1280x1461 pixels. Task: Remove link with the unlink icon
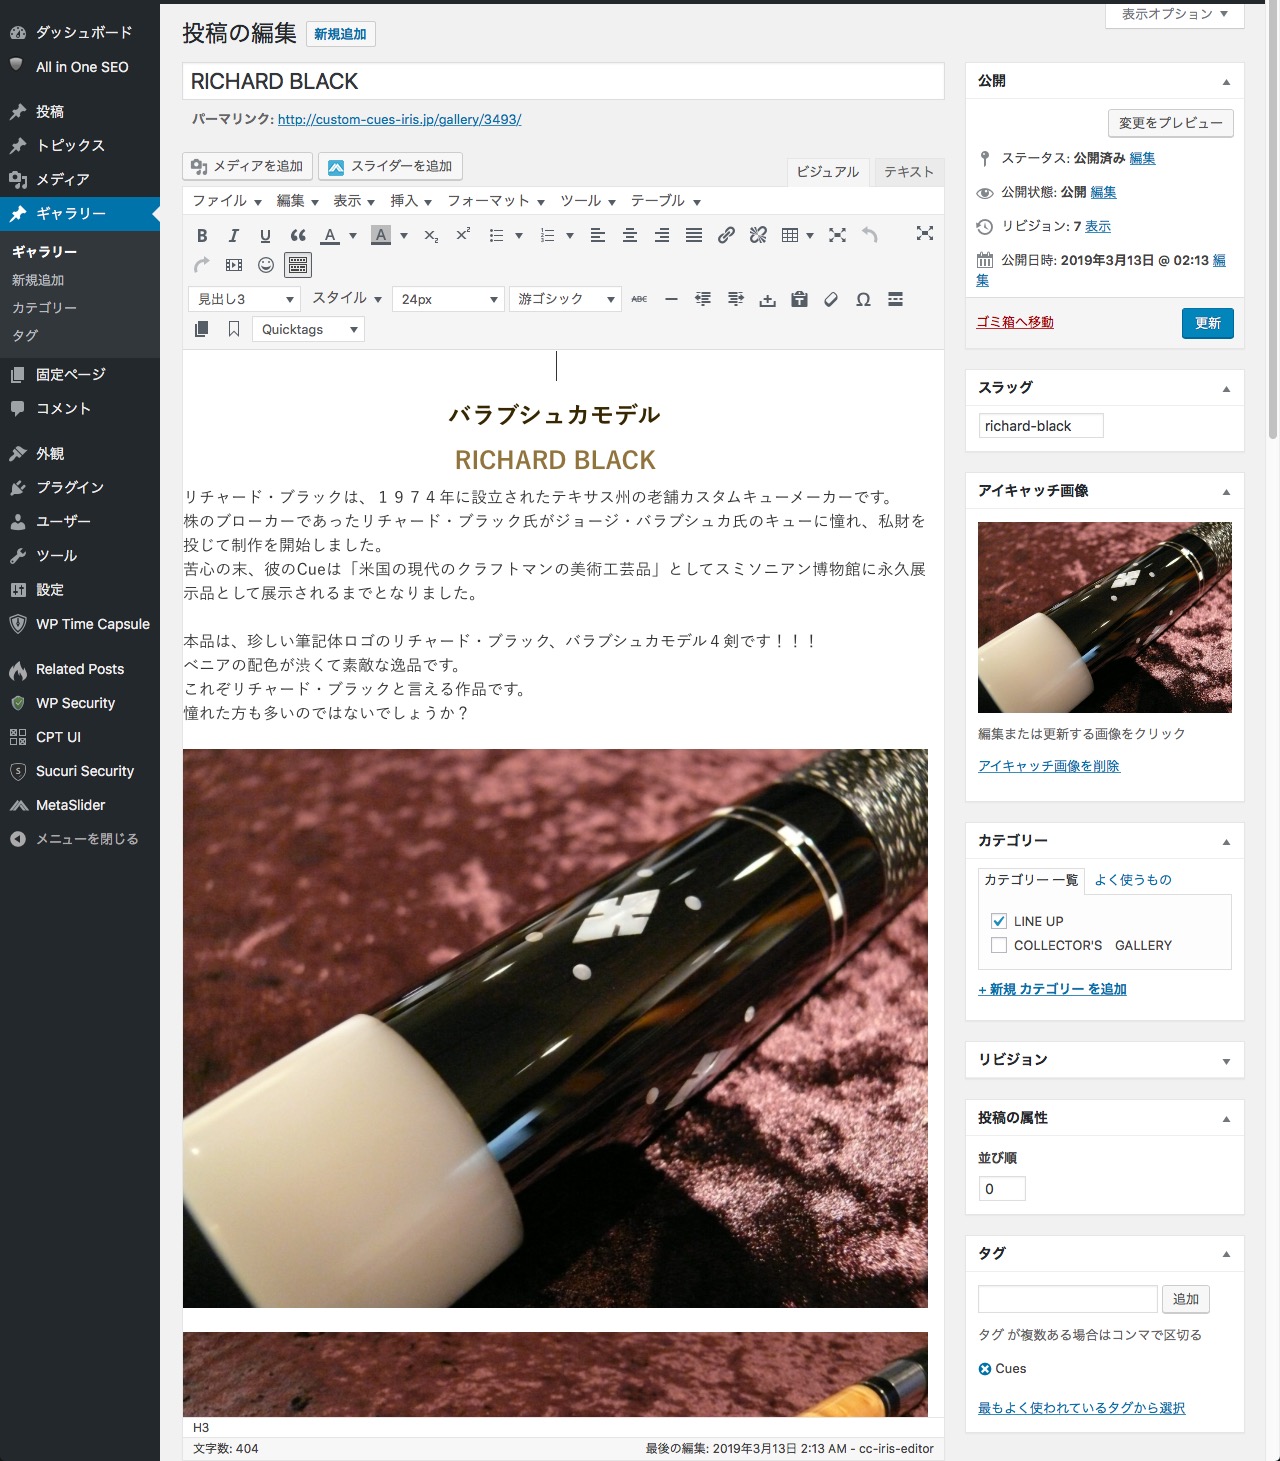point(759,235)
